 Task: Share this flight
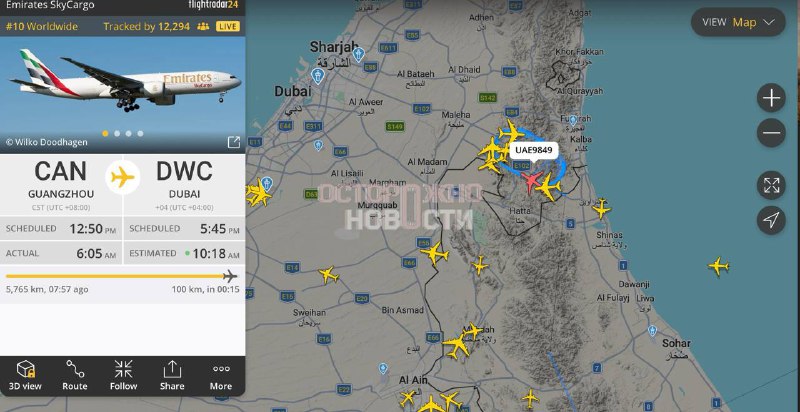[172, 375]
